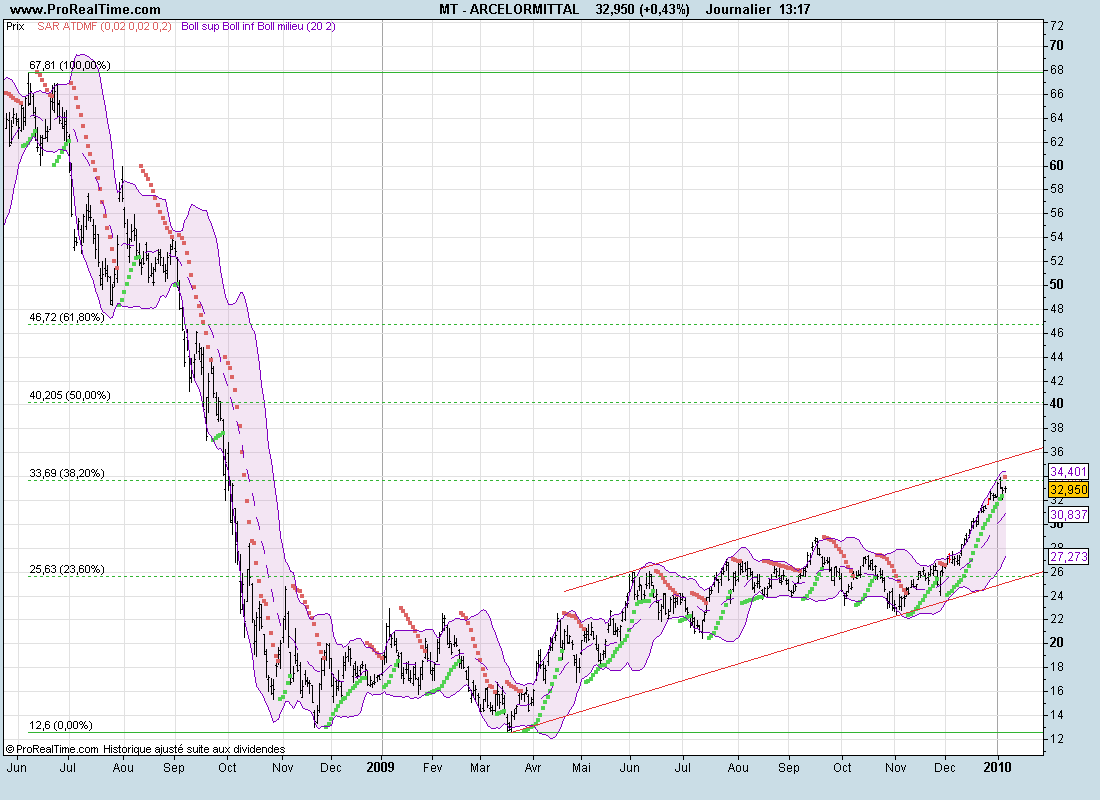Click the 12 price axis label
This screenshot has width=1100, height=800.
point(1056,739)
